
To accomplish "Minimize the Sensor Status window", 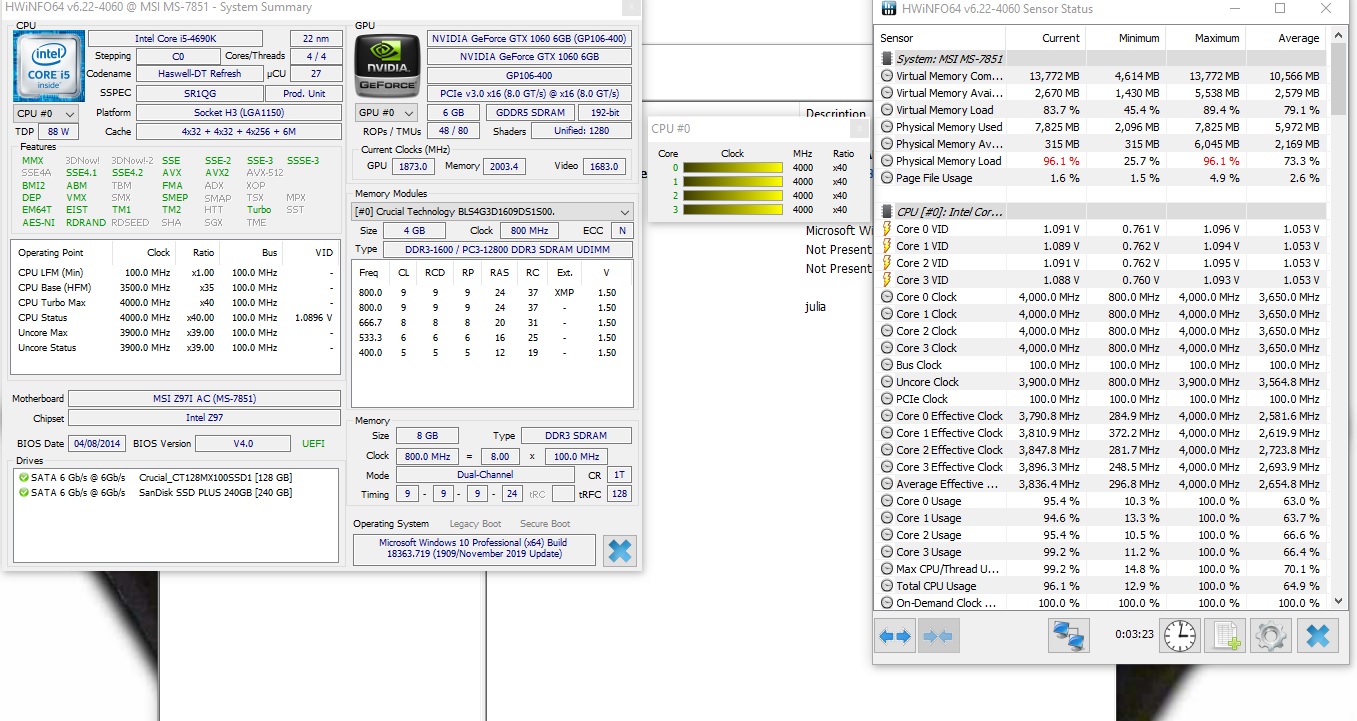I will pos(1234,9).
